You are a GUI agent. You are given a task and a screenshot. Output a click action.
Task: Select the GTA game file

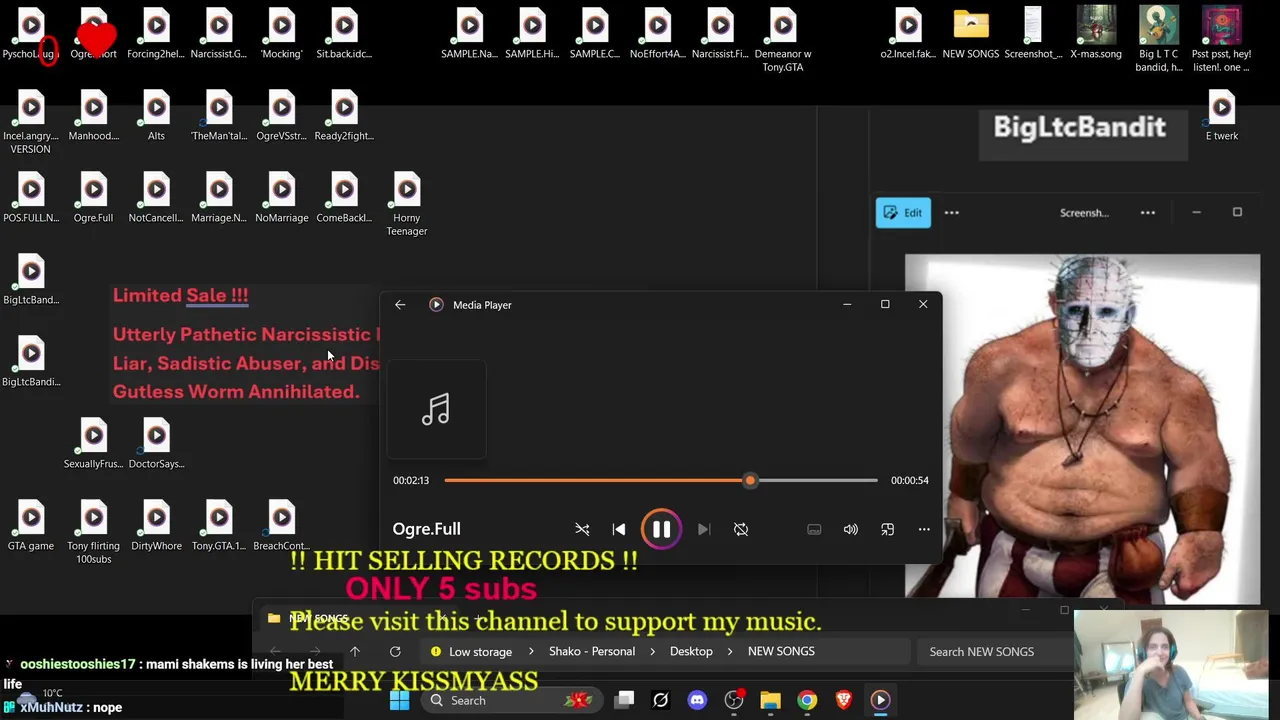click(x=31, y=526)
